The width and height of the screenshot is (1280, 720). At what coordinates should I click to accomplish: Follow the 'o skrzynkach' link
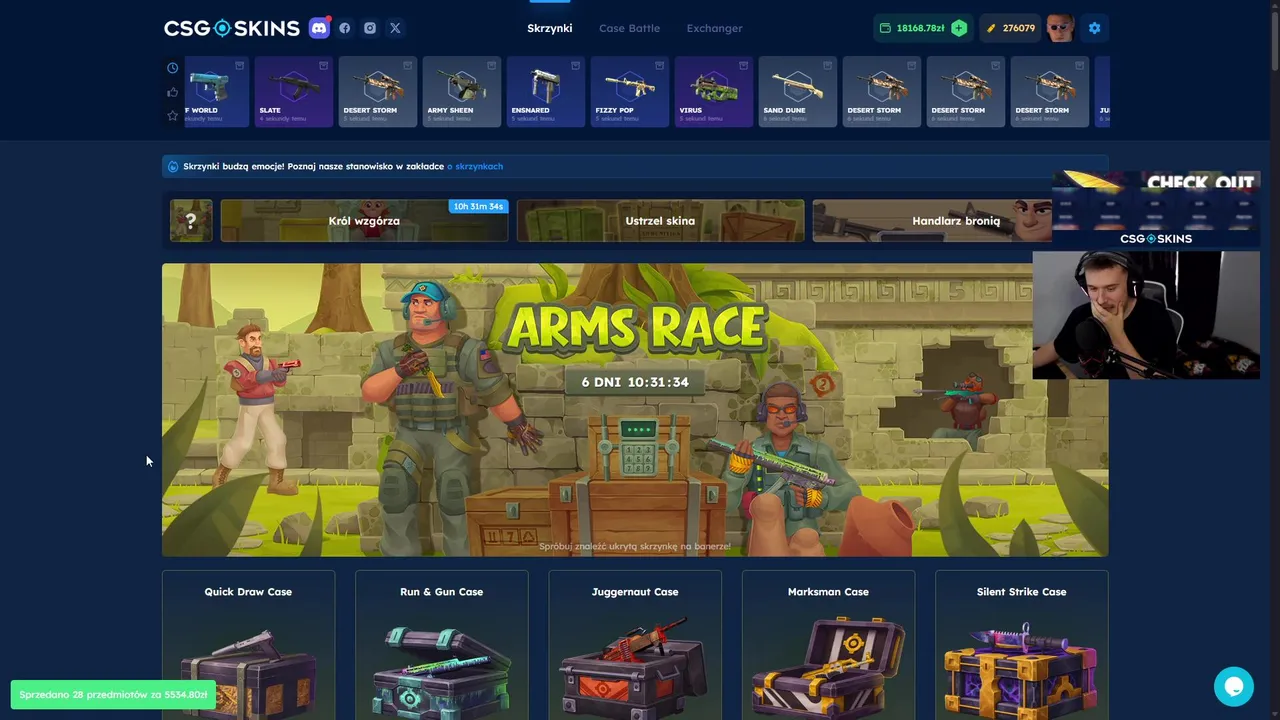point(475,166)
